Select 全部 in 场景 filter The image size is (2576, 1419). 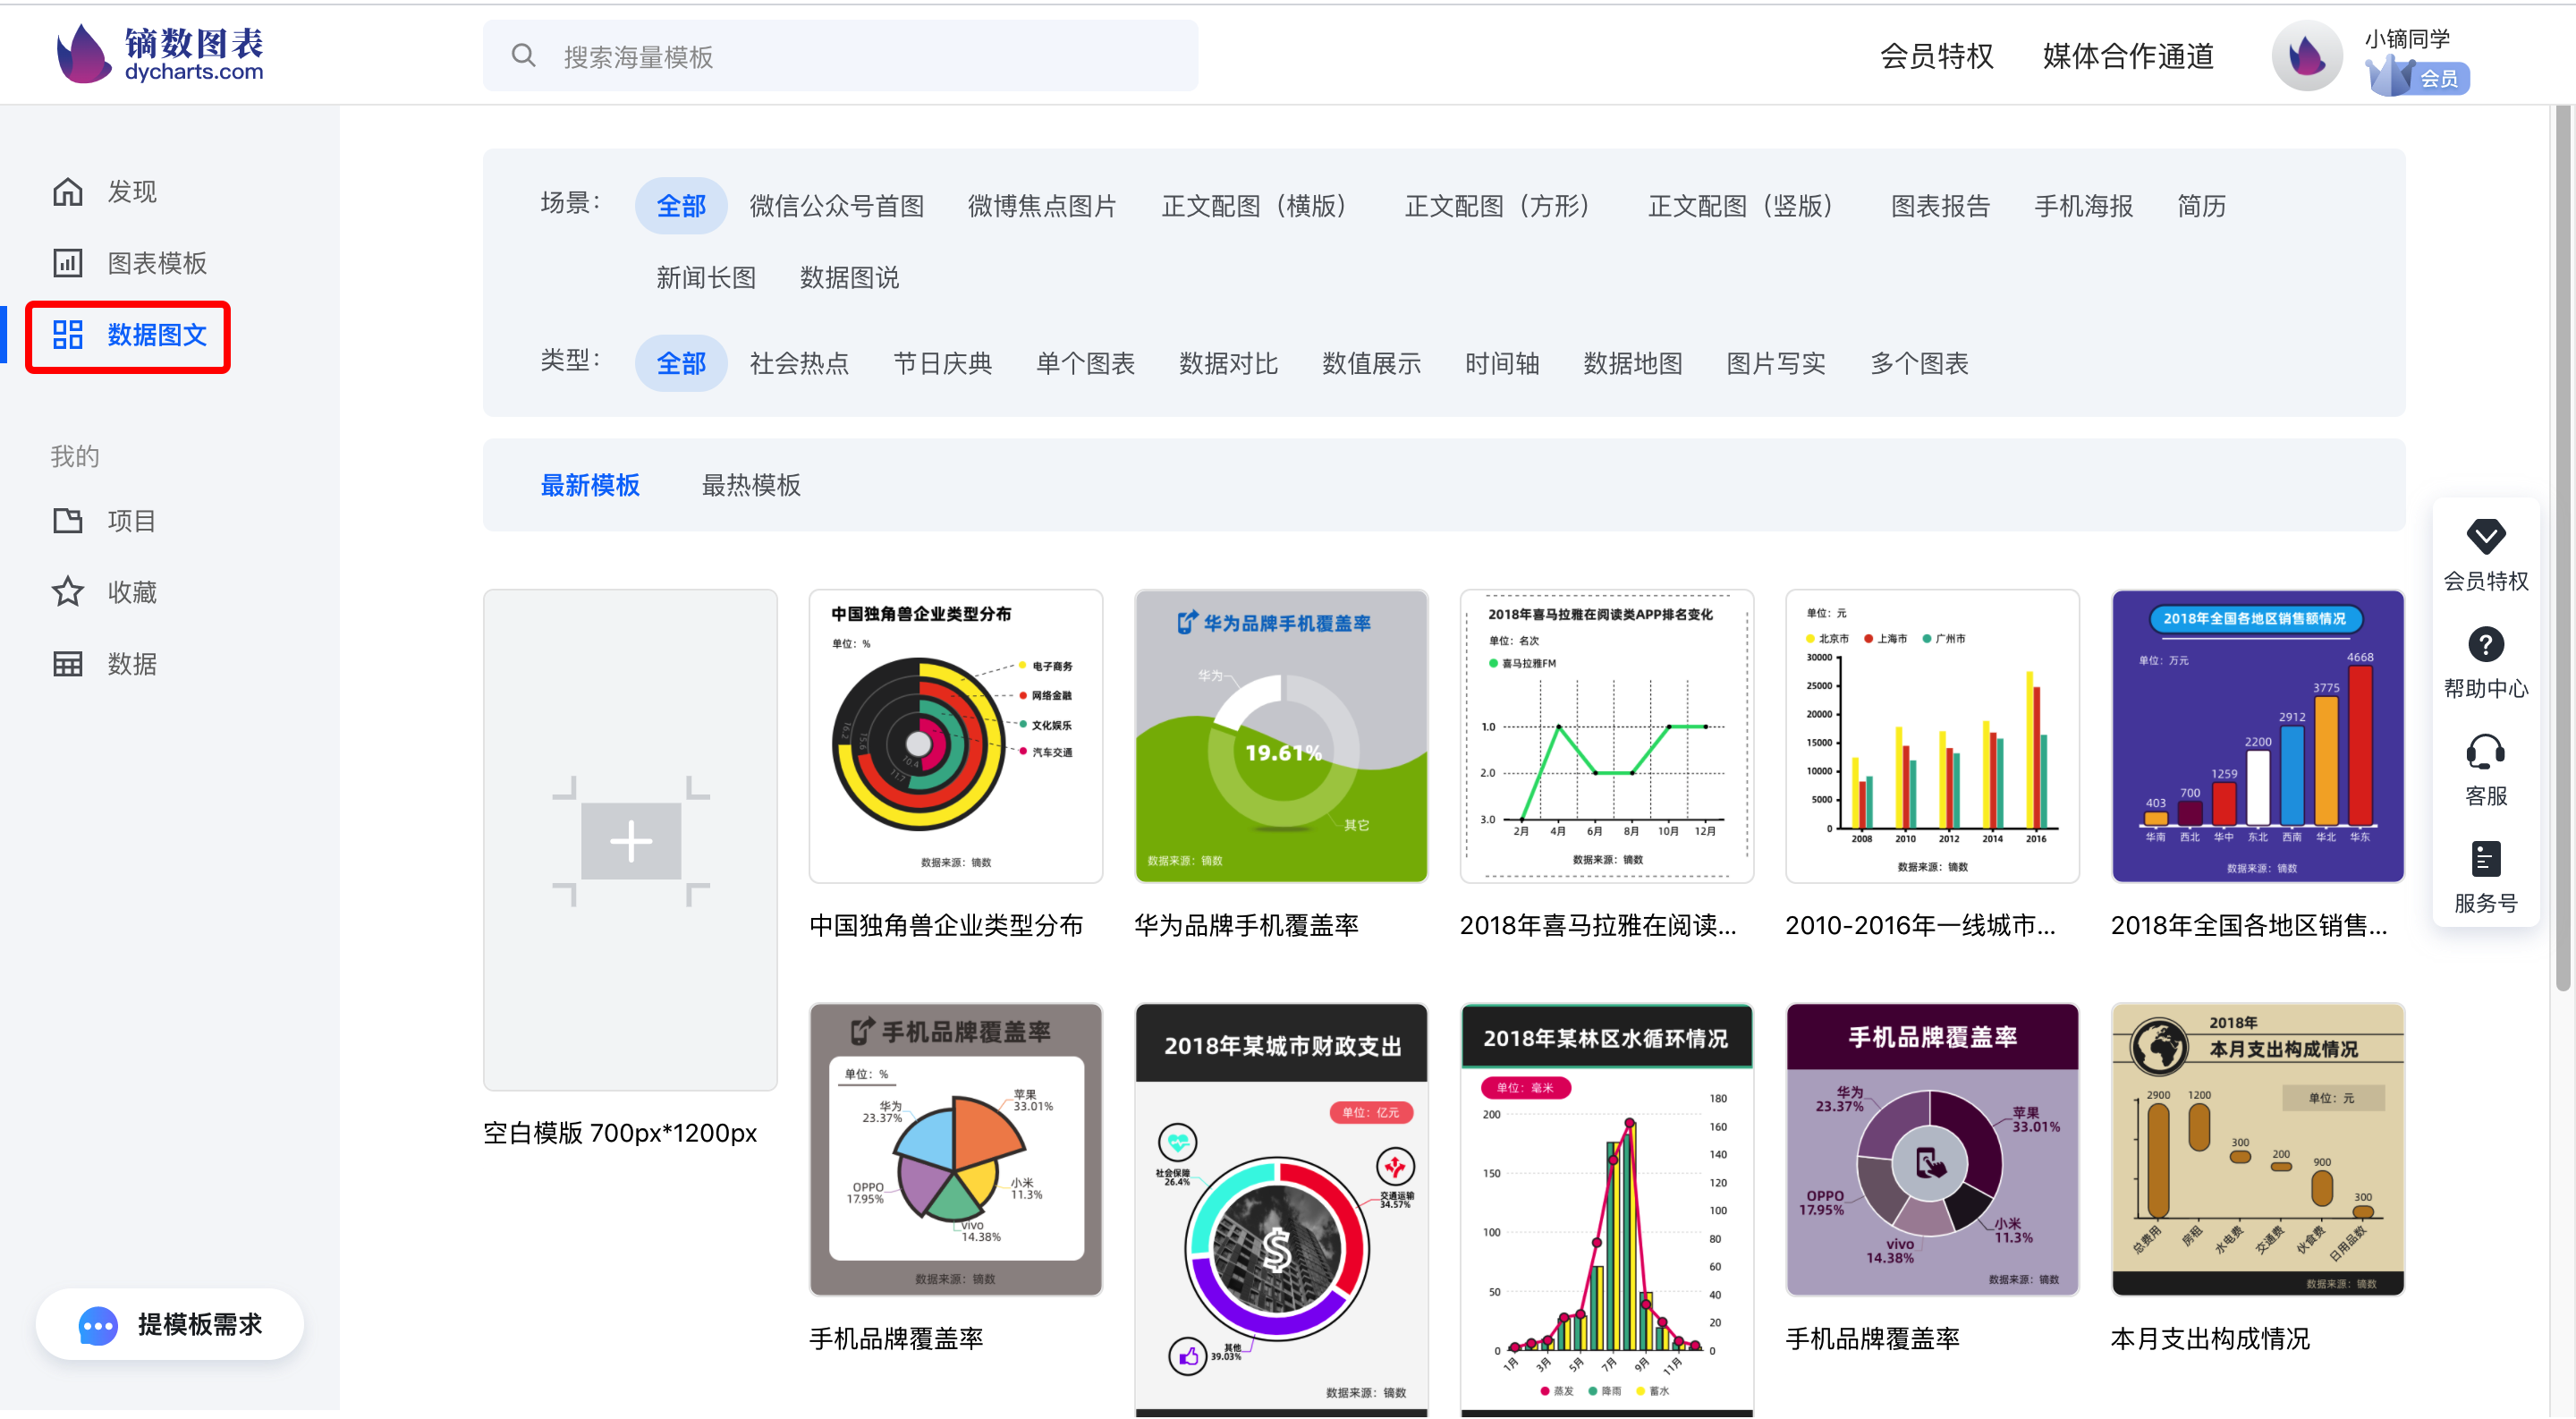tap(681, 206)
